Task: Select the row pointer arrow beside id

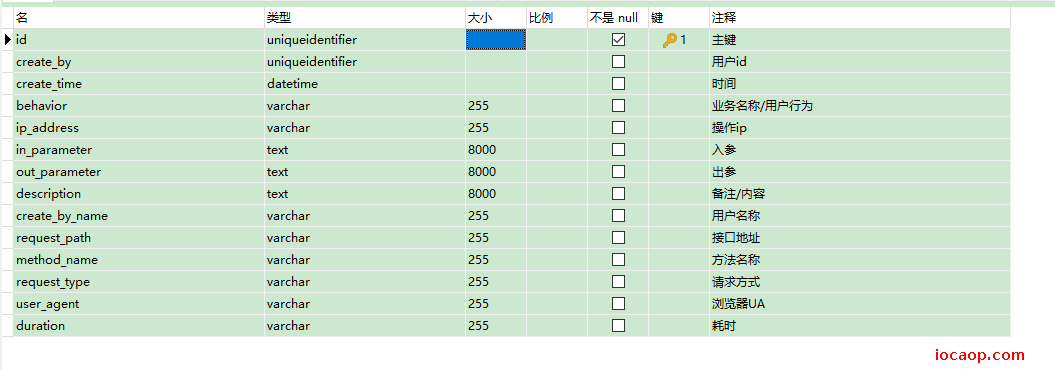Action: [7, 40]
